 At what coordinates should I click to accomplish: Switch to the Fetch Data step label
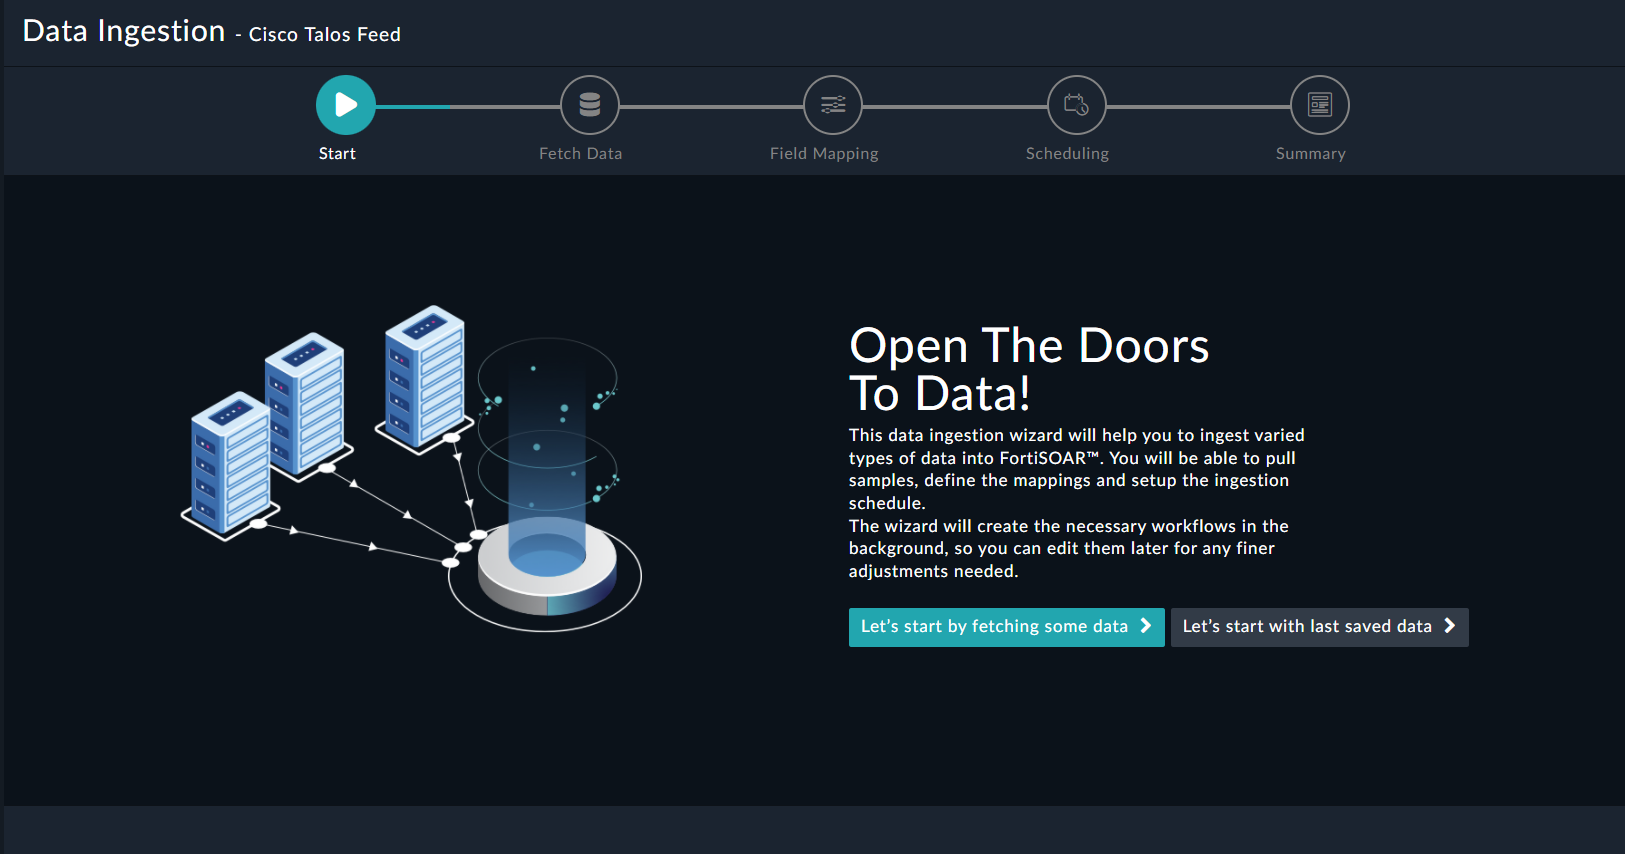point(580,154)
